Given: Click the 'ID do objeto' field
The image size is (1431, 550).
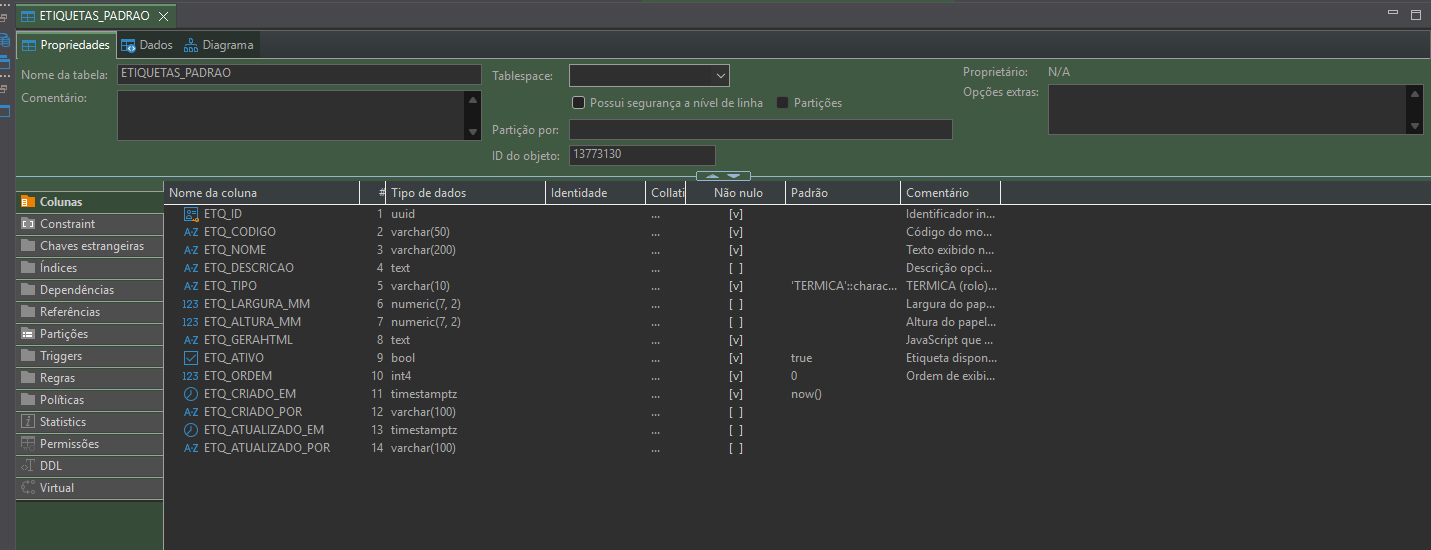Looking at the screenshot, I should click(x=642, y=155).
